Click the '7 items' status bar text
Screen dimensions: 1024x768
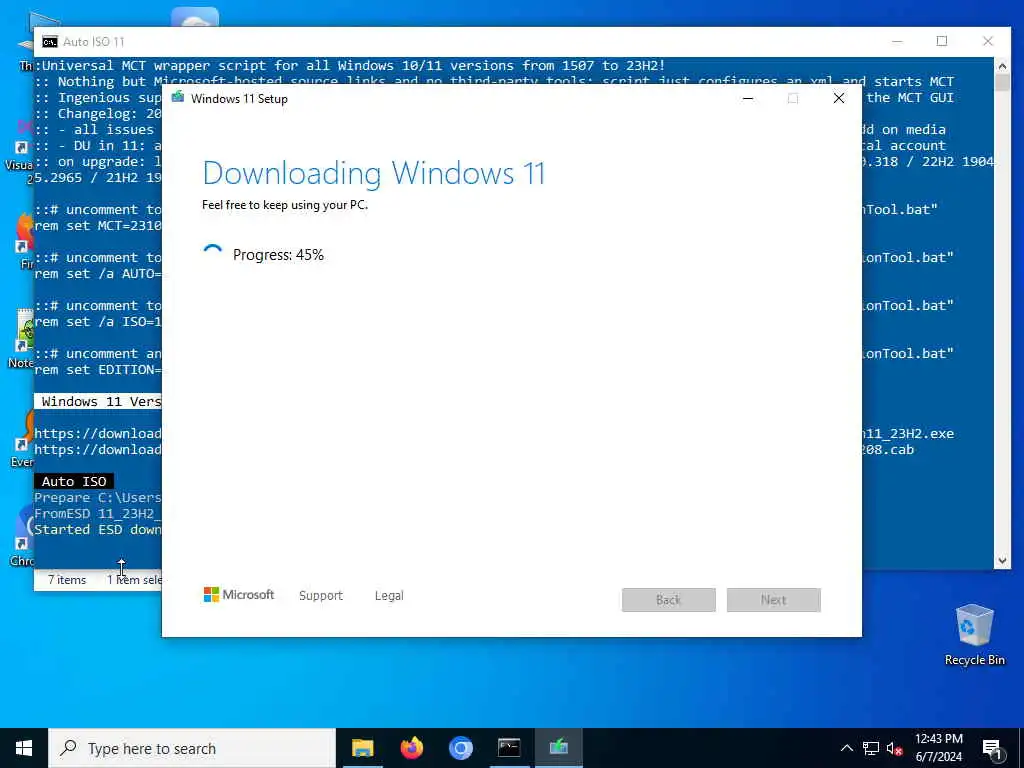click(67, 580)
